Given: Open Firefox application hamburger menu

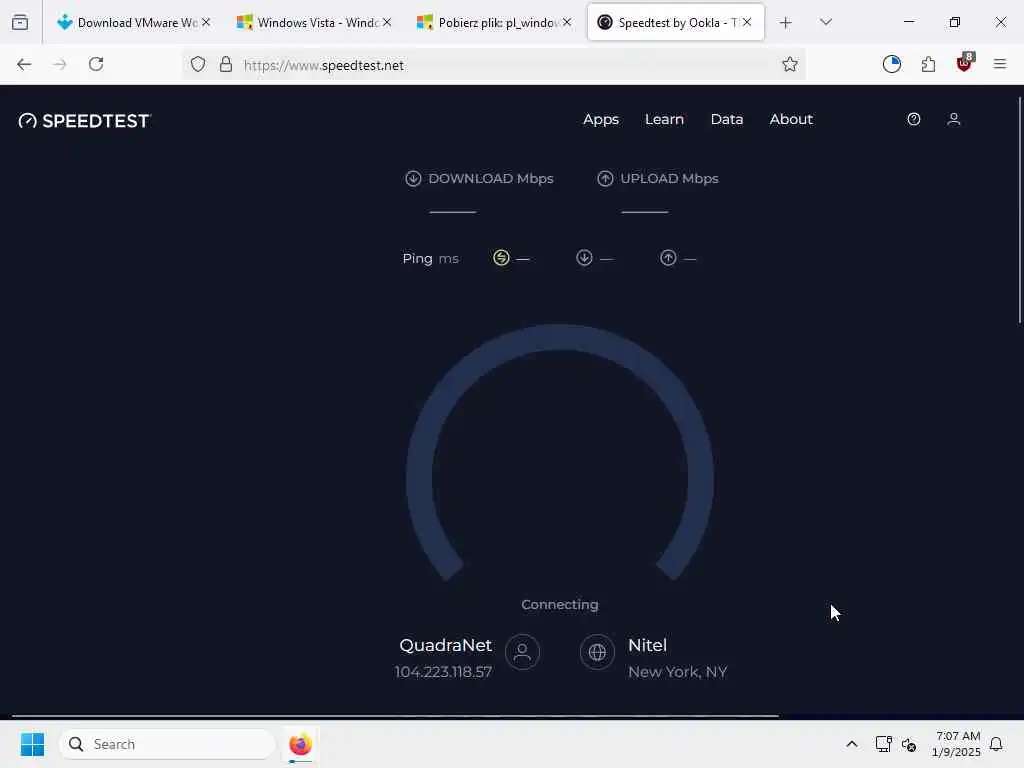Looking at the screenshot, I should pos(1000,64).
